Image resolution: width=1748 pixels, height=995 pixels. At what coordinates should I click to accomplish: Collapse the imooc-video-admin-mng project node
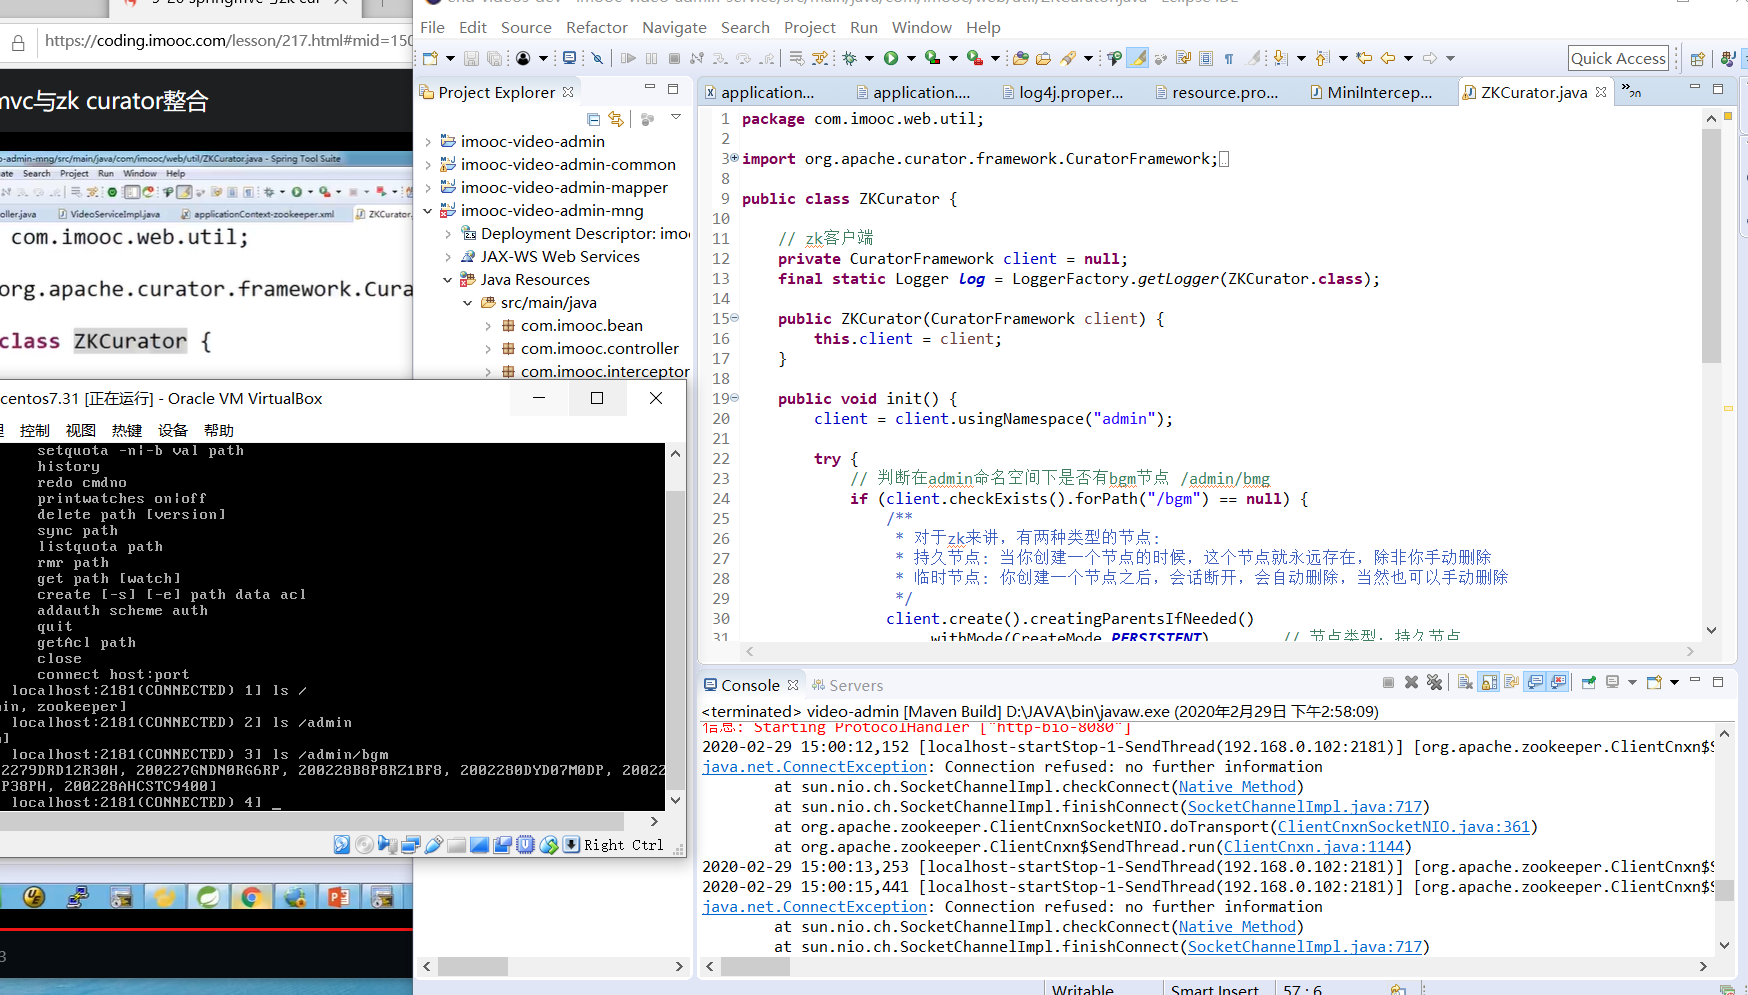(x=428, y=211)
